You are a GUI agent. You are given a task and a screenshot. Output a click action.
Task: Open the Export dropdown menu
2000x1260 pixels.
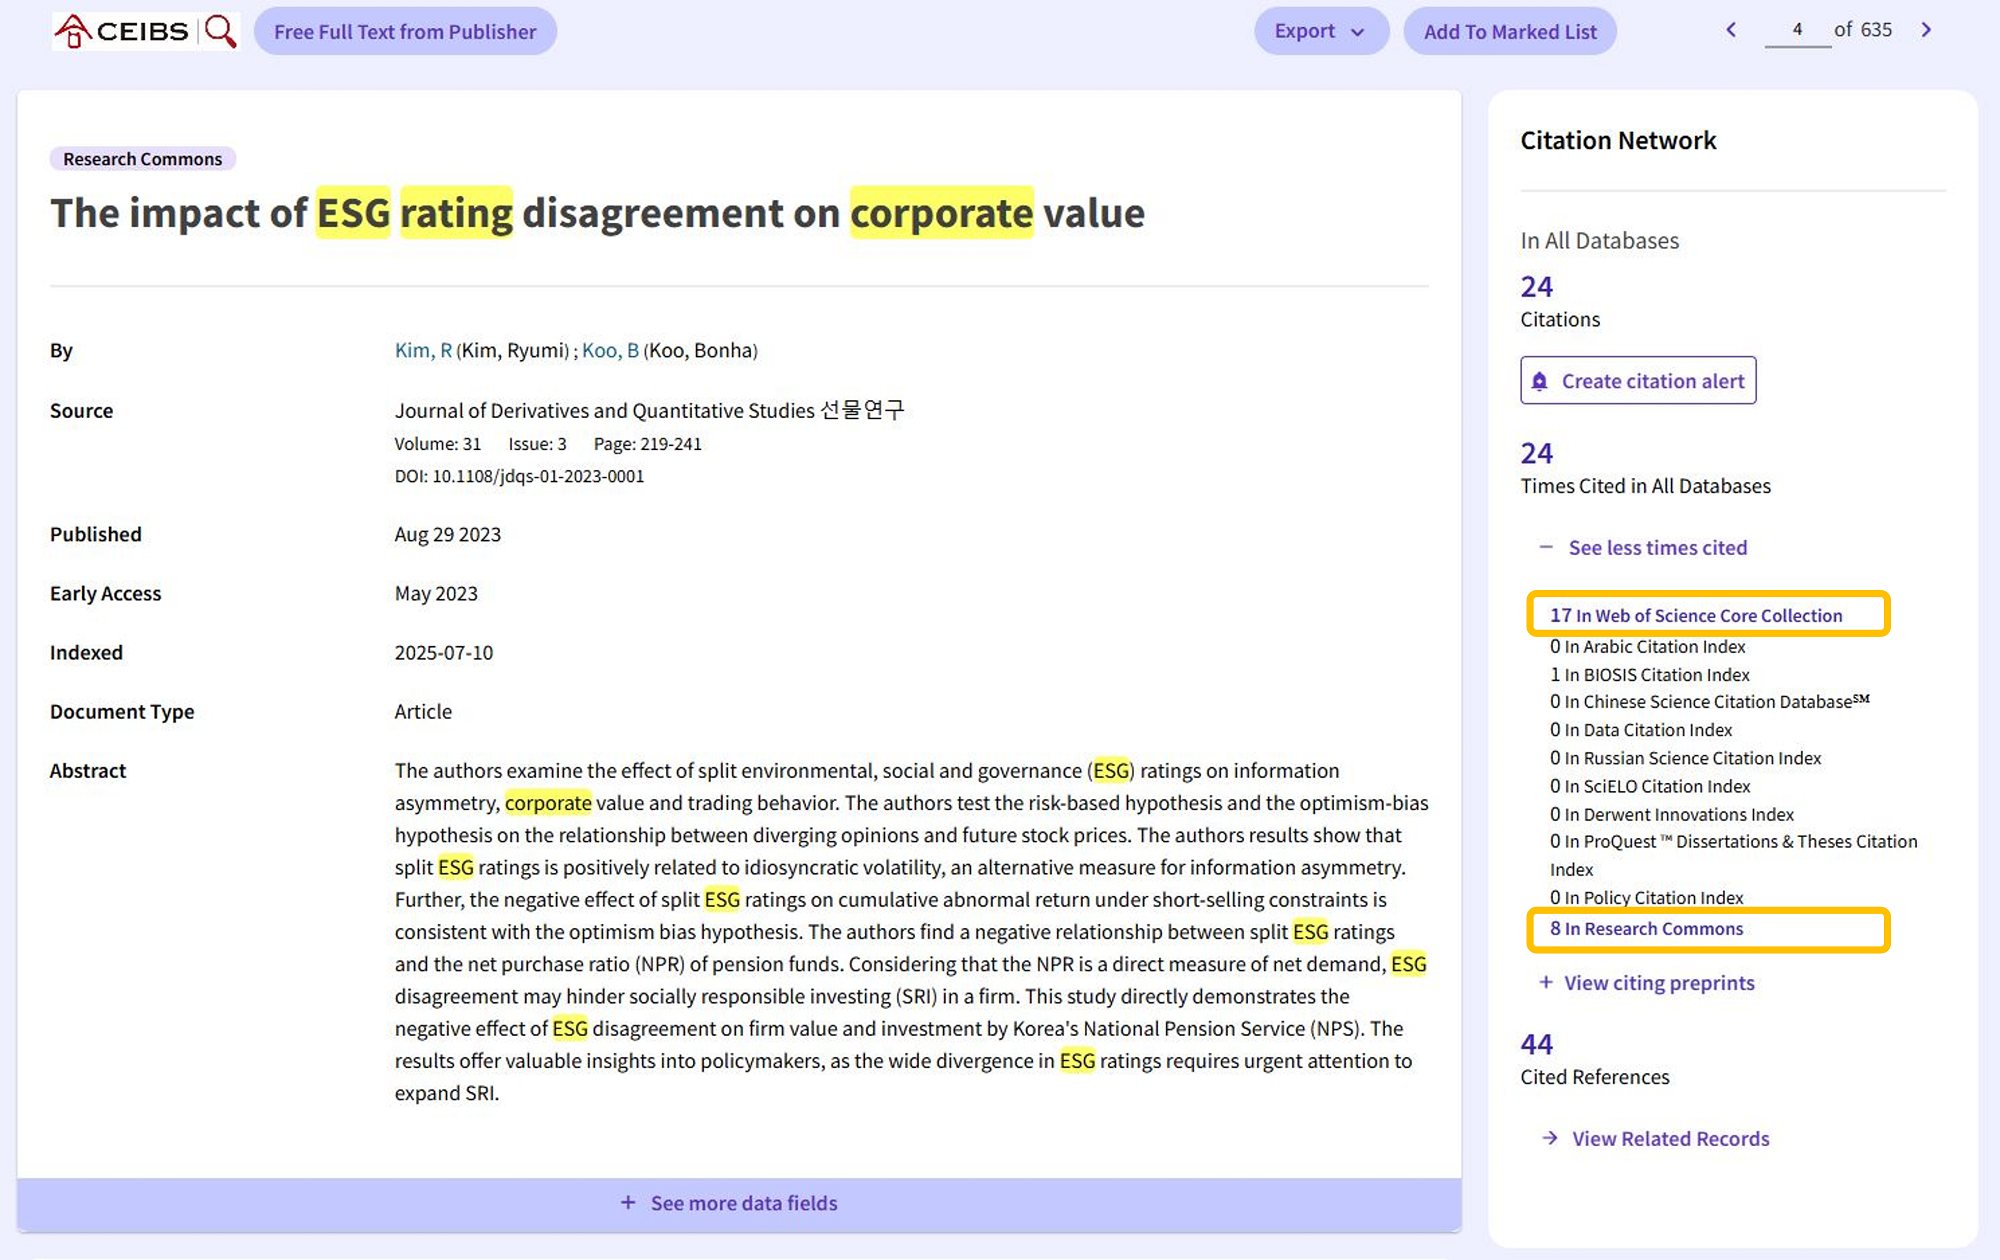coord(1320,31)
